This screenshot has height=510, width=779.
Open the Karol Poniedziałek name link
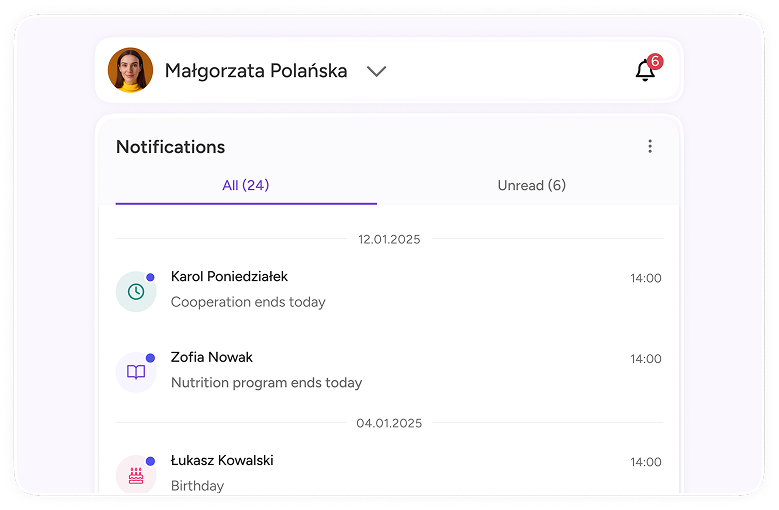pyautogui.click(x=229, y=277)
